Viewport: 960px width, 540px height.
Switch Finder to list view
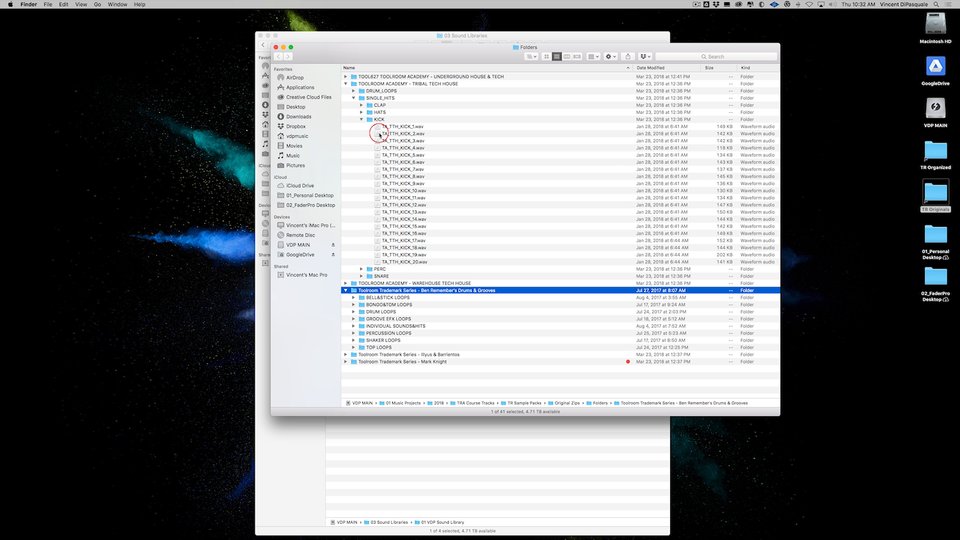(x=557, y=56)
